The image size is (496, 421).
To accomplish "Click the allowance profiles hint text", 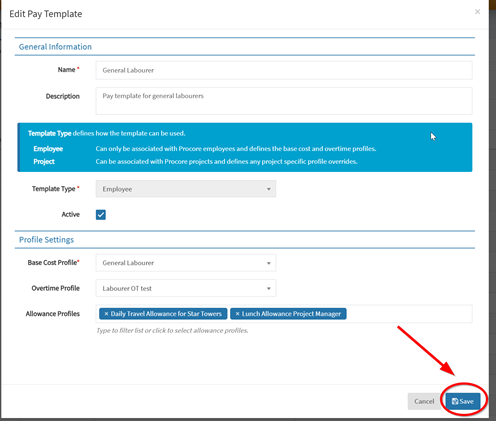I will (172, 330).
